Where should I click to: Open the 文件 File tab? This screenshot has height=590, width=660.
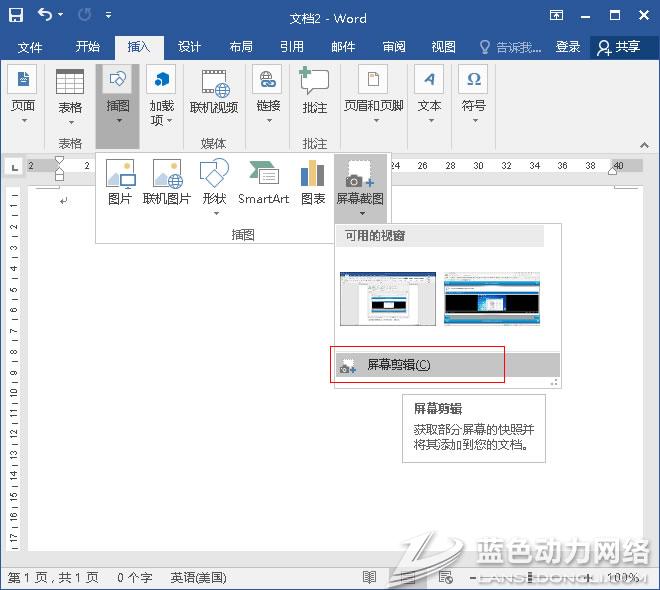click(x=30, y=47)
